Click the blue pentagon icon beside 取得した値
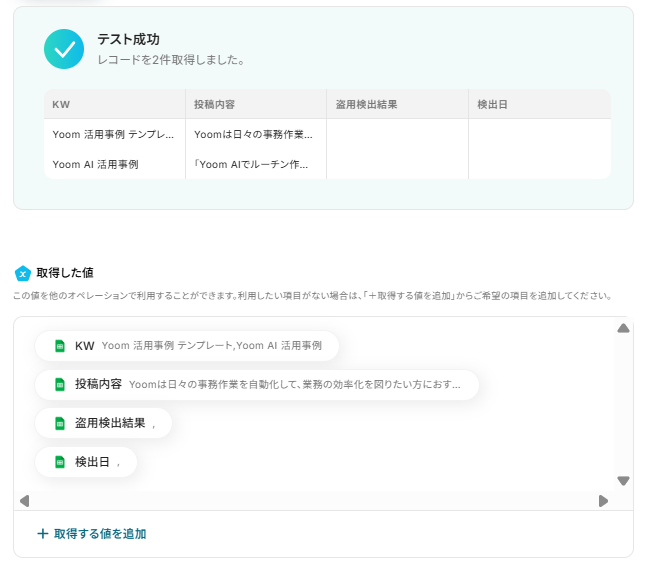This screenshot has height=579, width=658. [23, 274]
